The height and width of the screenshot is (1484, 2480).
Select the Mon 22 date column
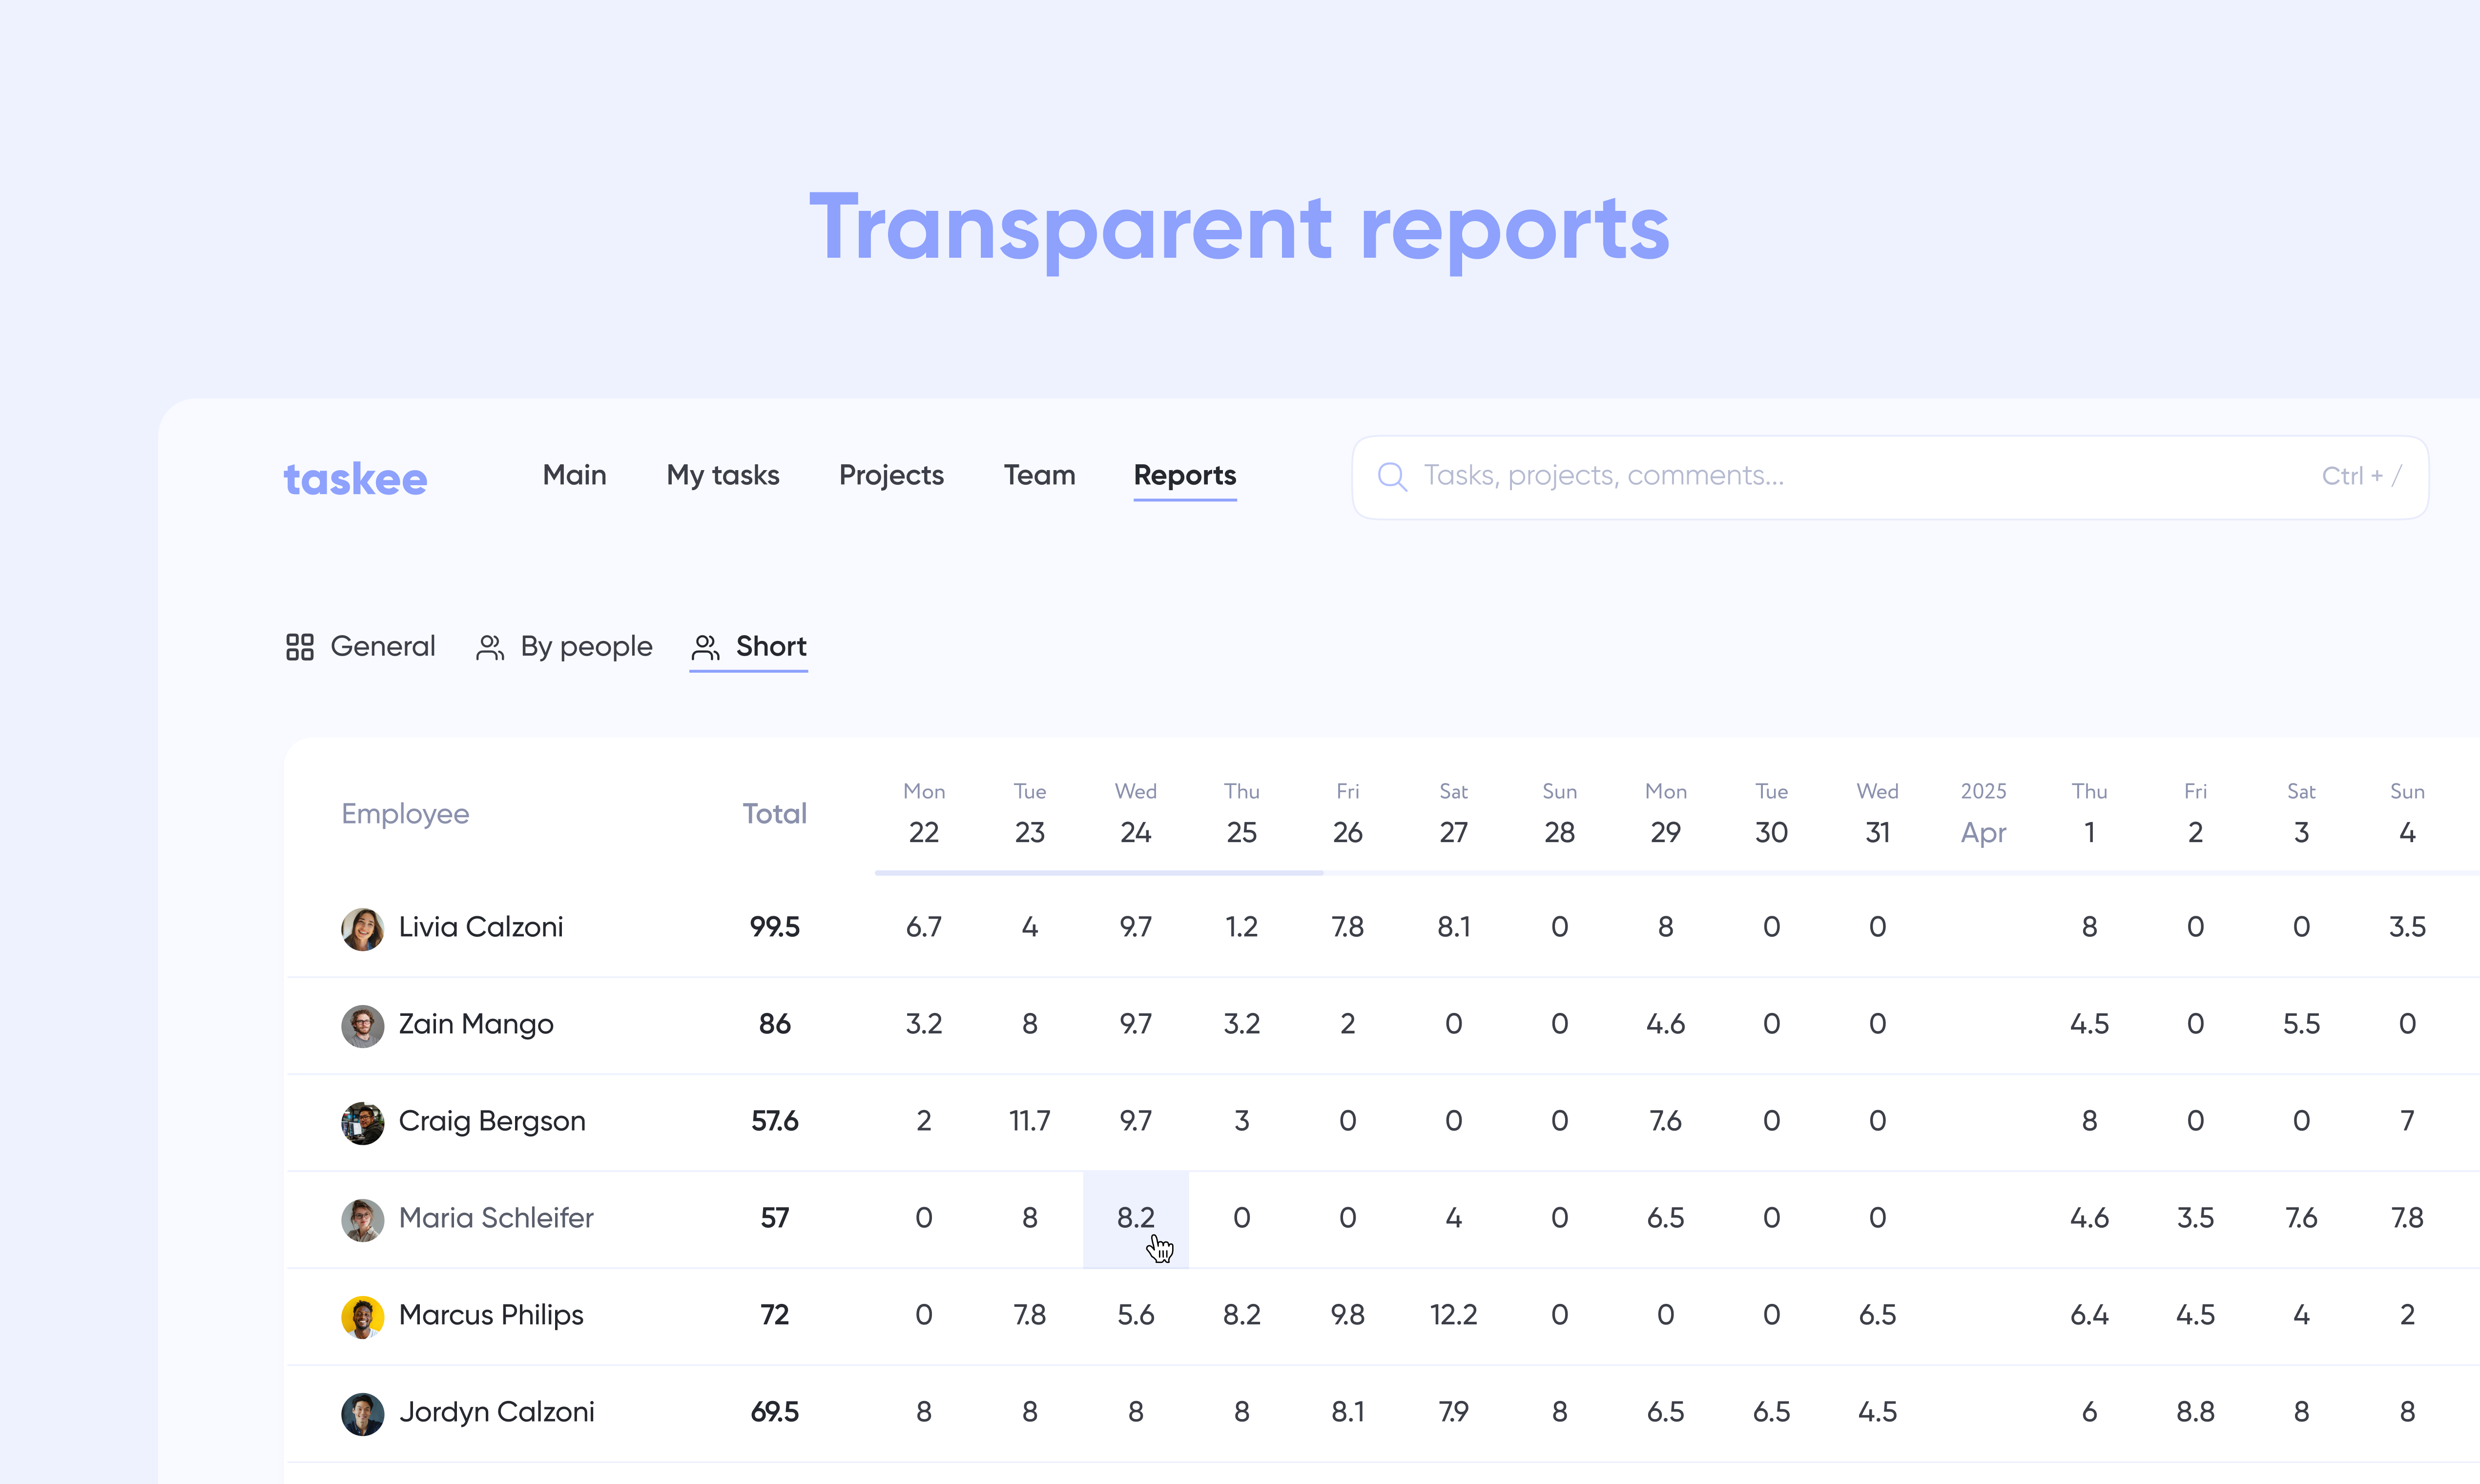click(924, 814)
